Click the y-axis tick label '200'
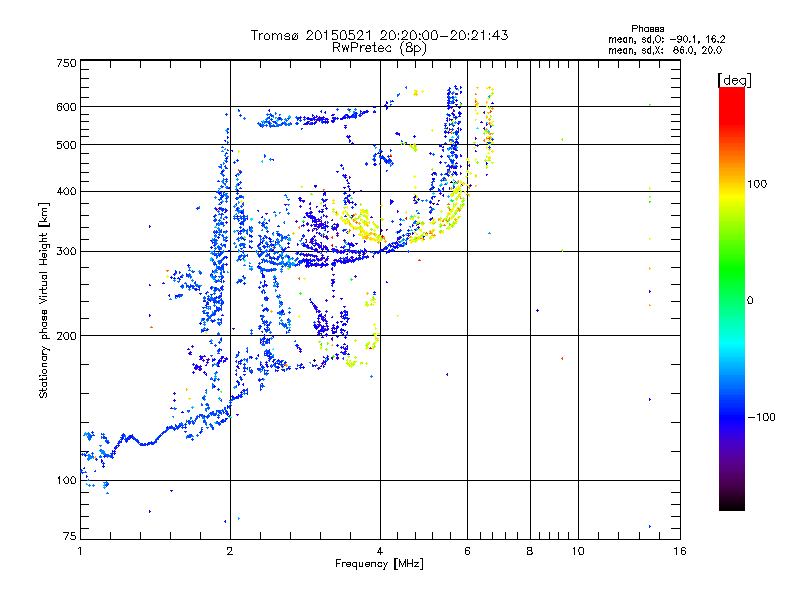 tap(66, 336)
